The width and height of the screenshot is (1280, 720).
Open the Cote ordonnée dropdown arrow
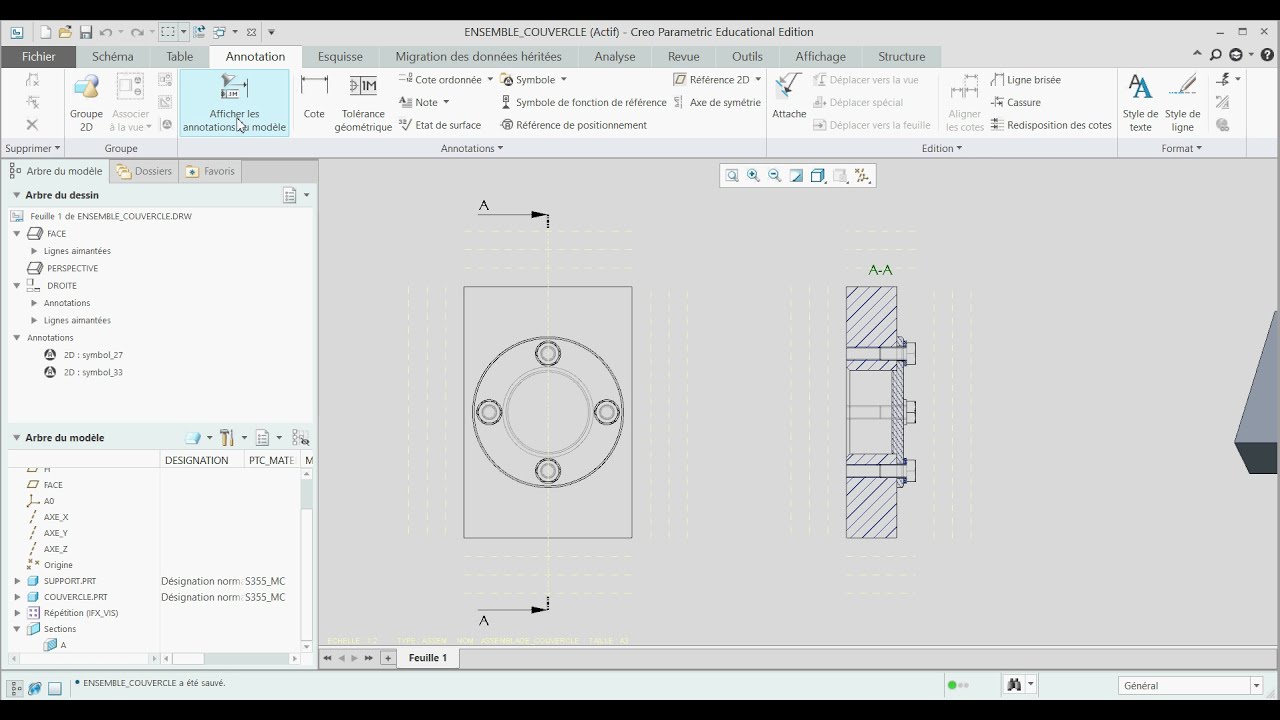(490, 79)
